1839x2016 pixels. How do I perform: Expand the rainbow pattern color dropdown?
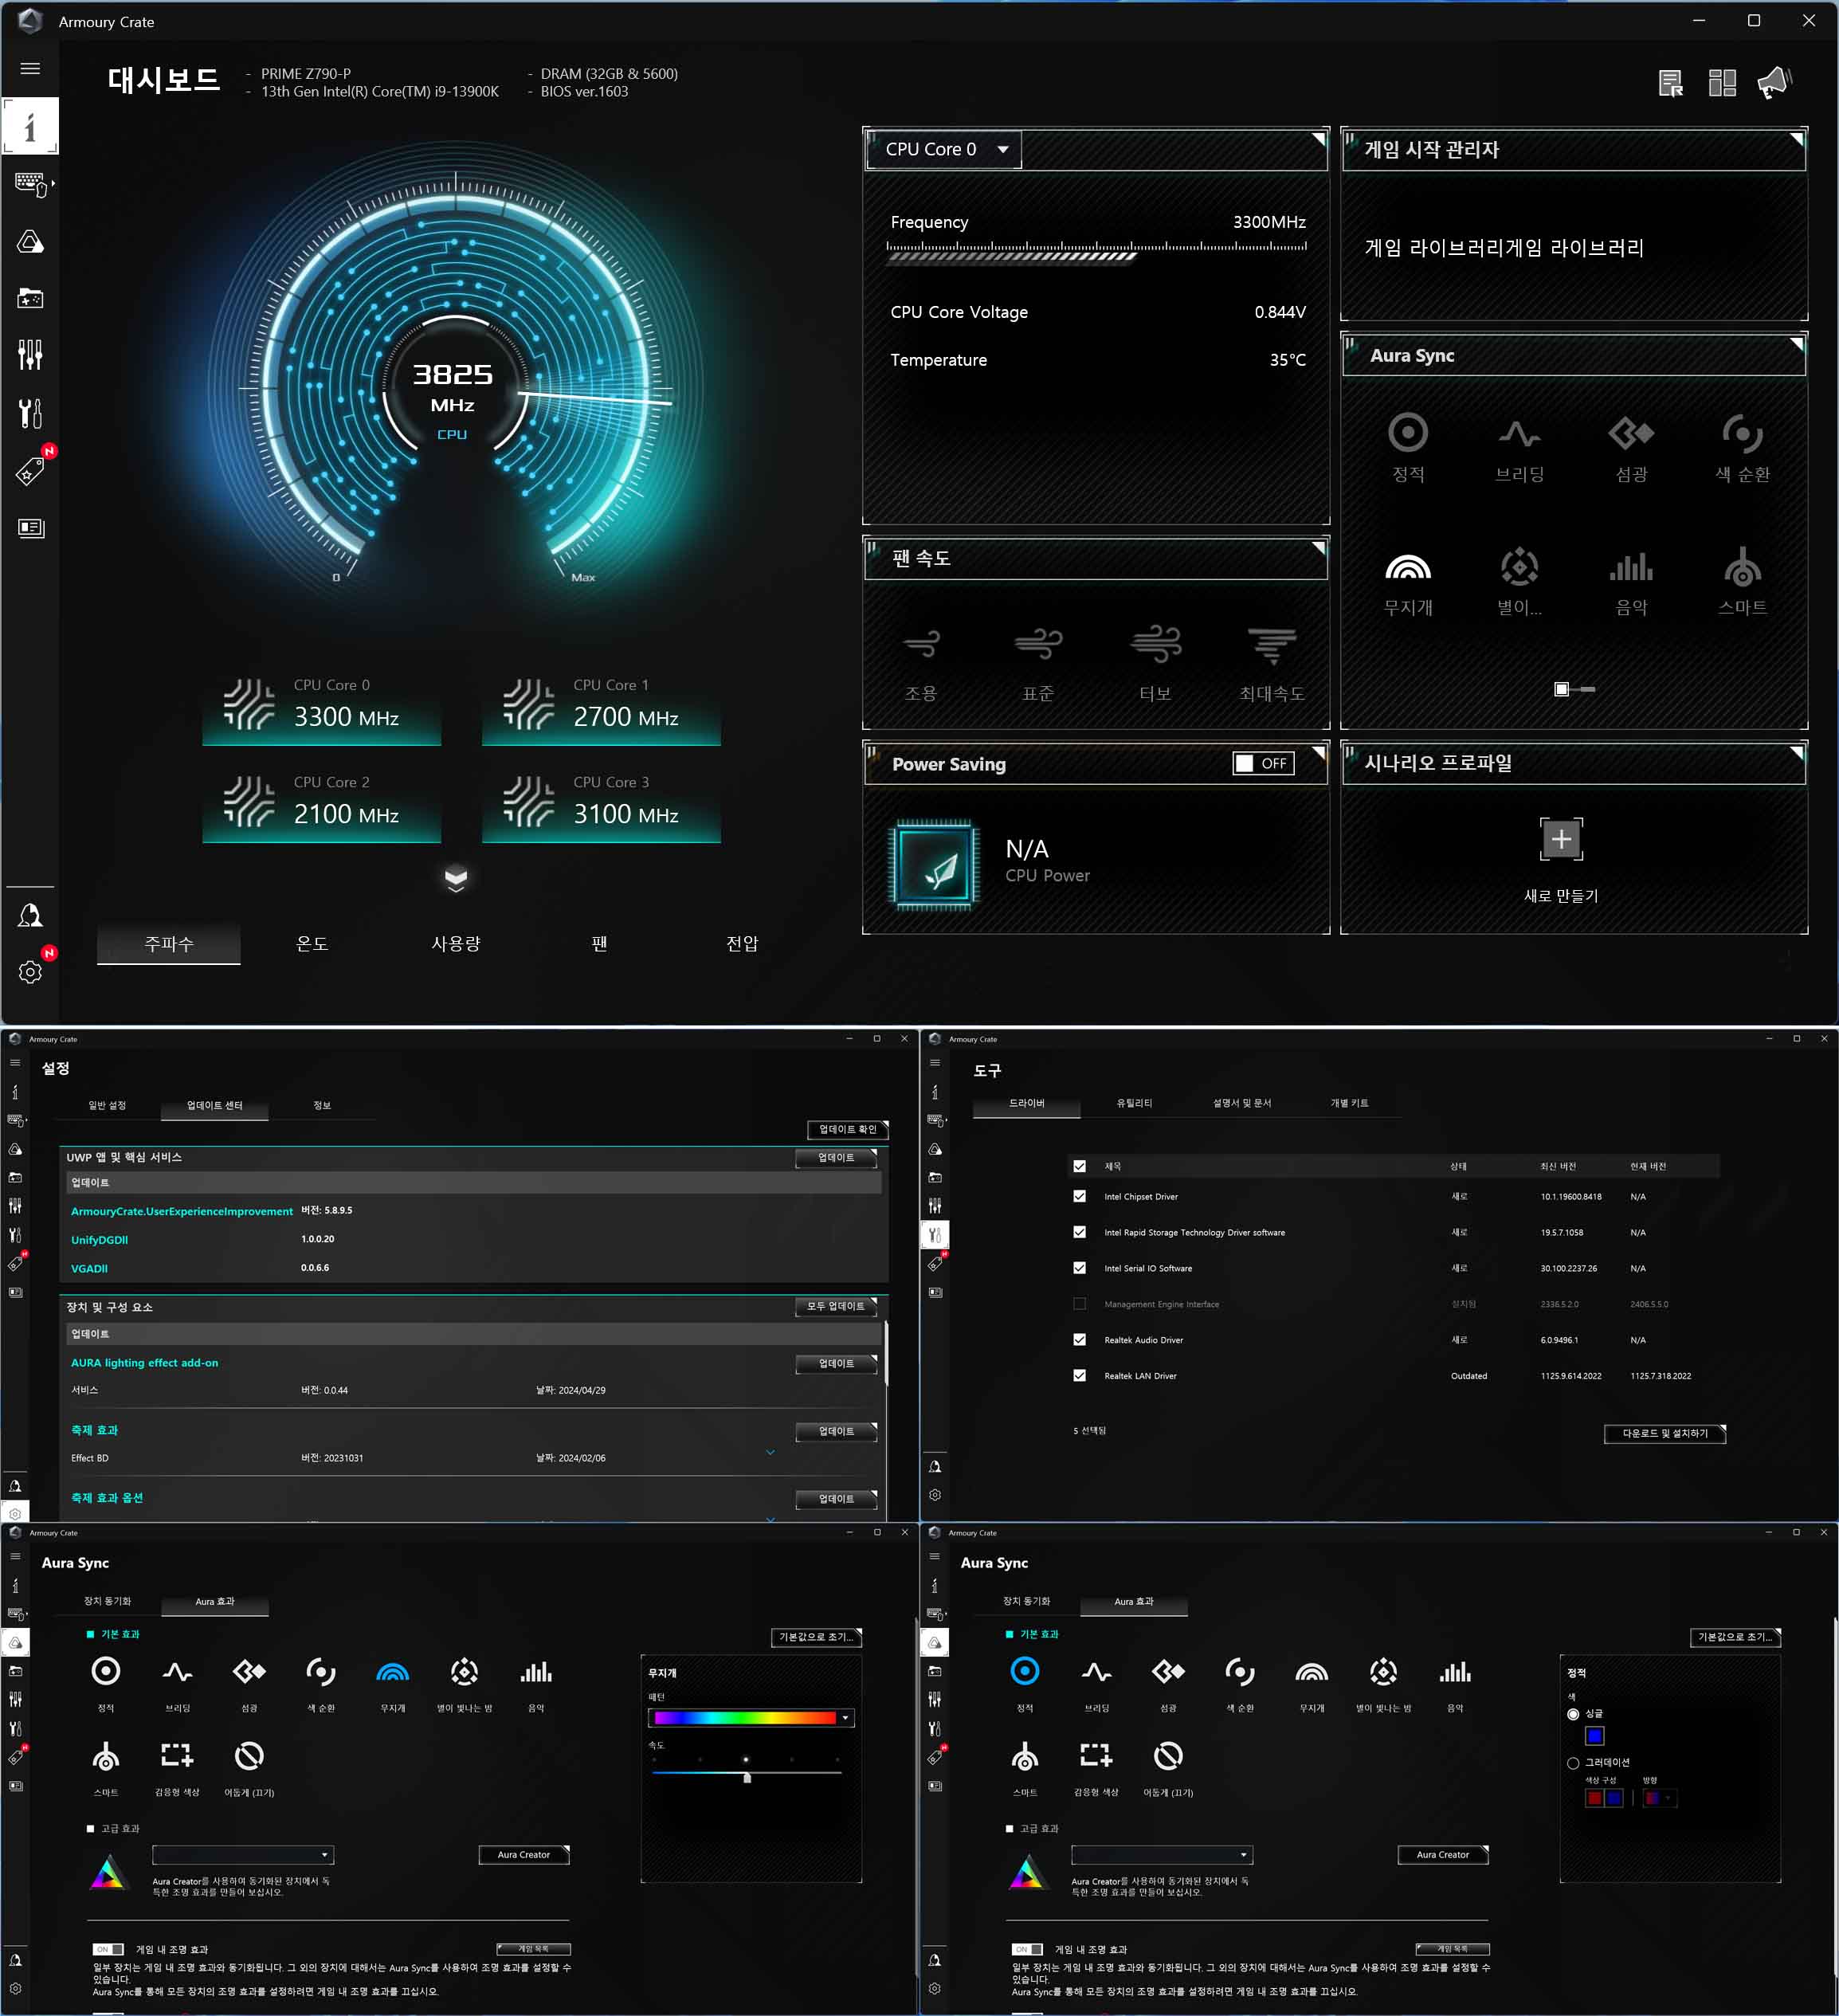tap(846, 1718)
